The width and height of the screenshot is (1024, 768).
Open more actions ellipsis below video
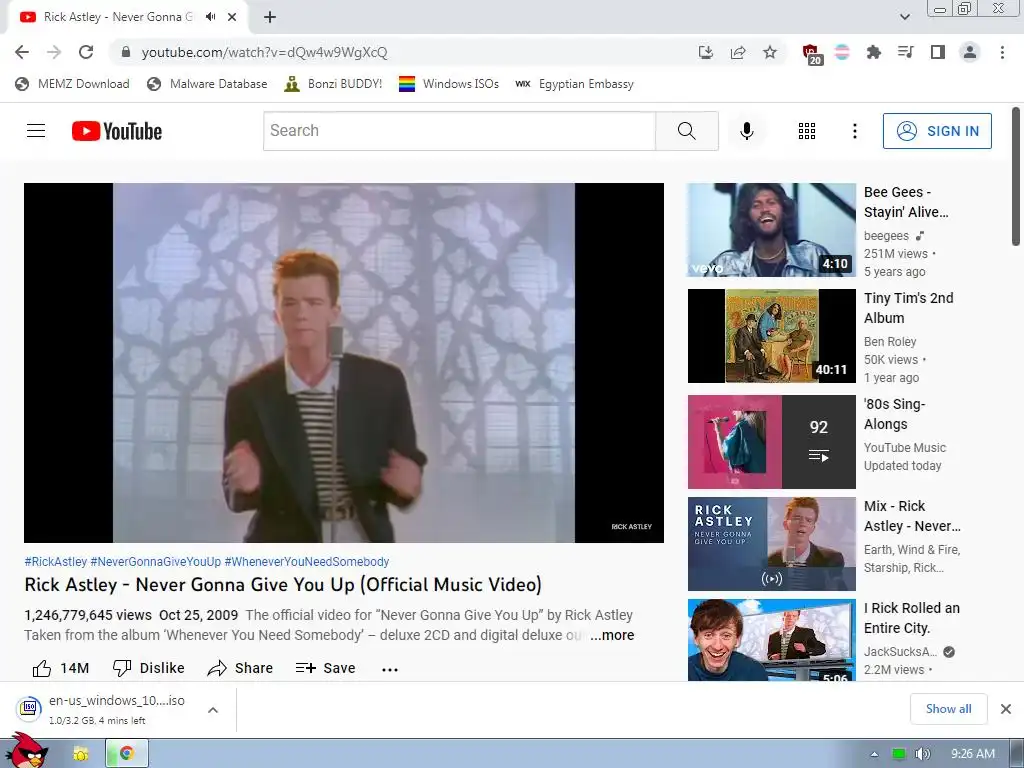tap(390, 669)
